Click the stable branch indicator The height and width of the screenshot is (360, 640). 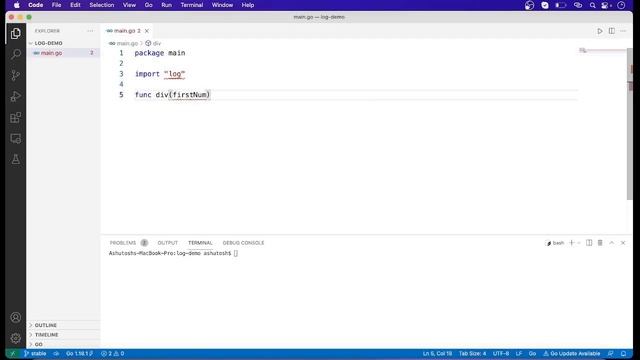(x=35, y=353)
